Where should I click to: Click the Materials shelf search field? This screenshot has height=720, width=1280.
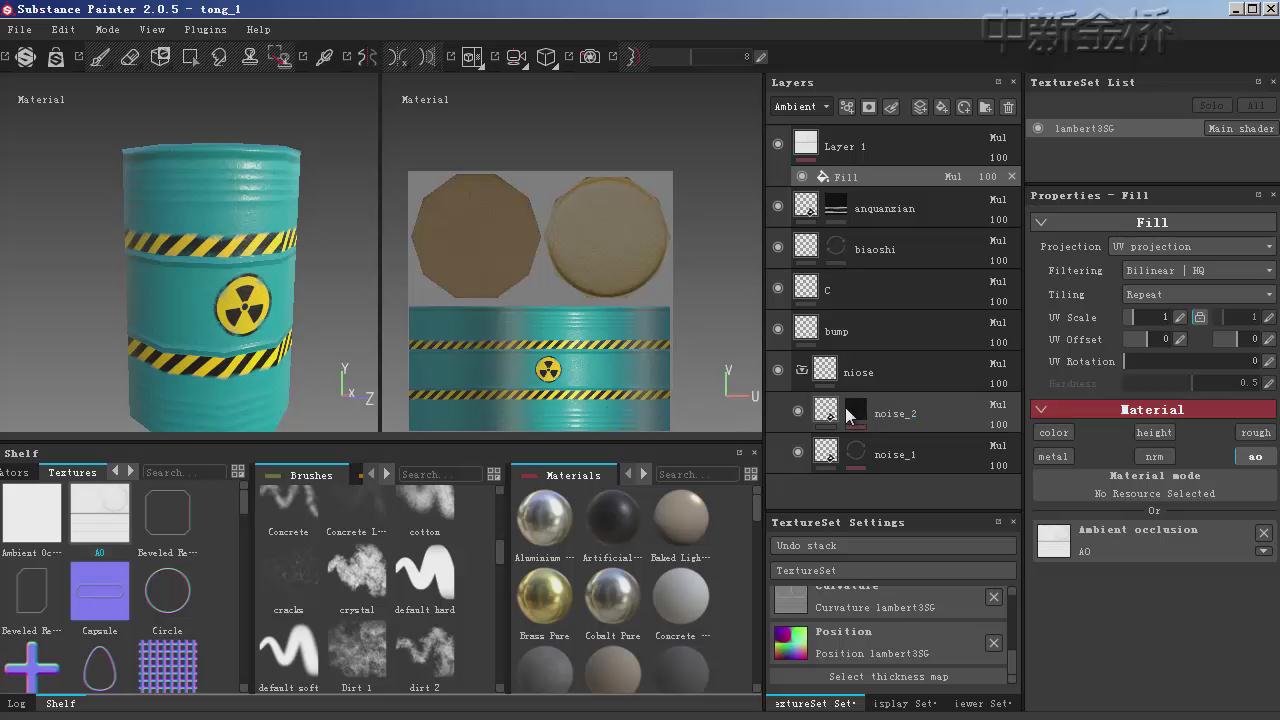[x=697, y=474]
